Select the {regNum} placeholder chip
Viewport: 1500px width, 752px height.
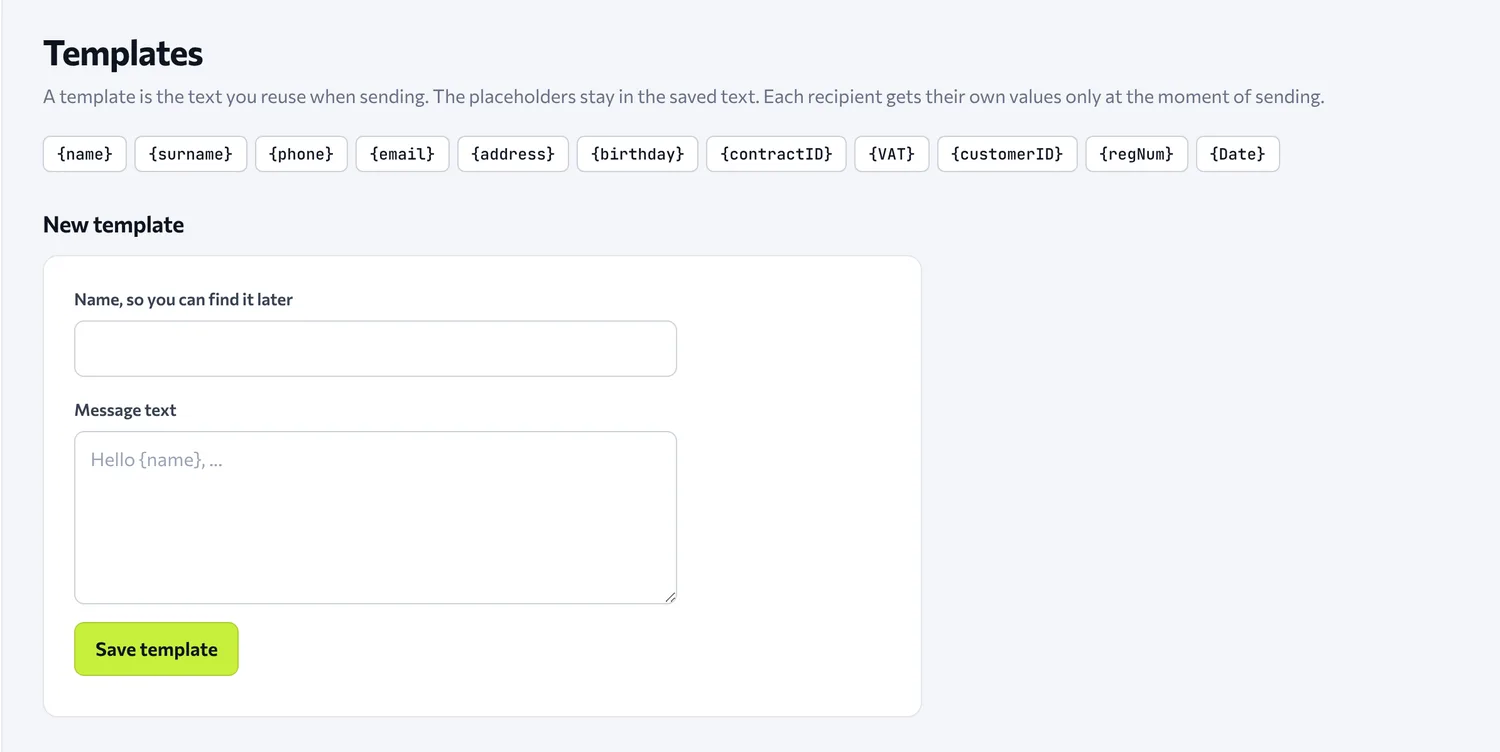(1137, 154)
